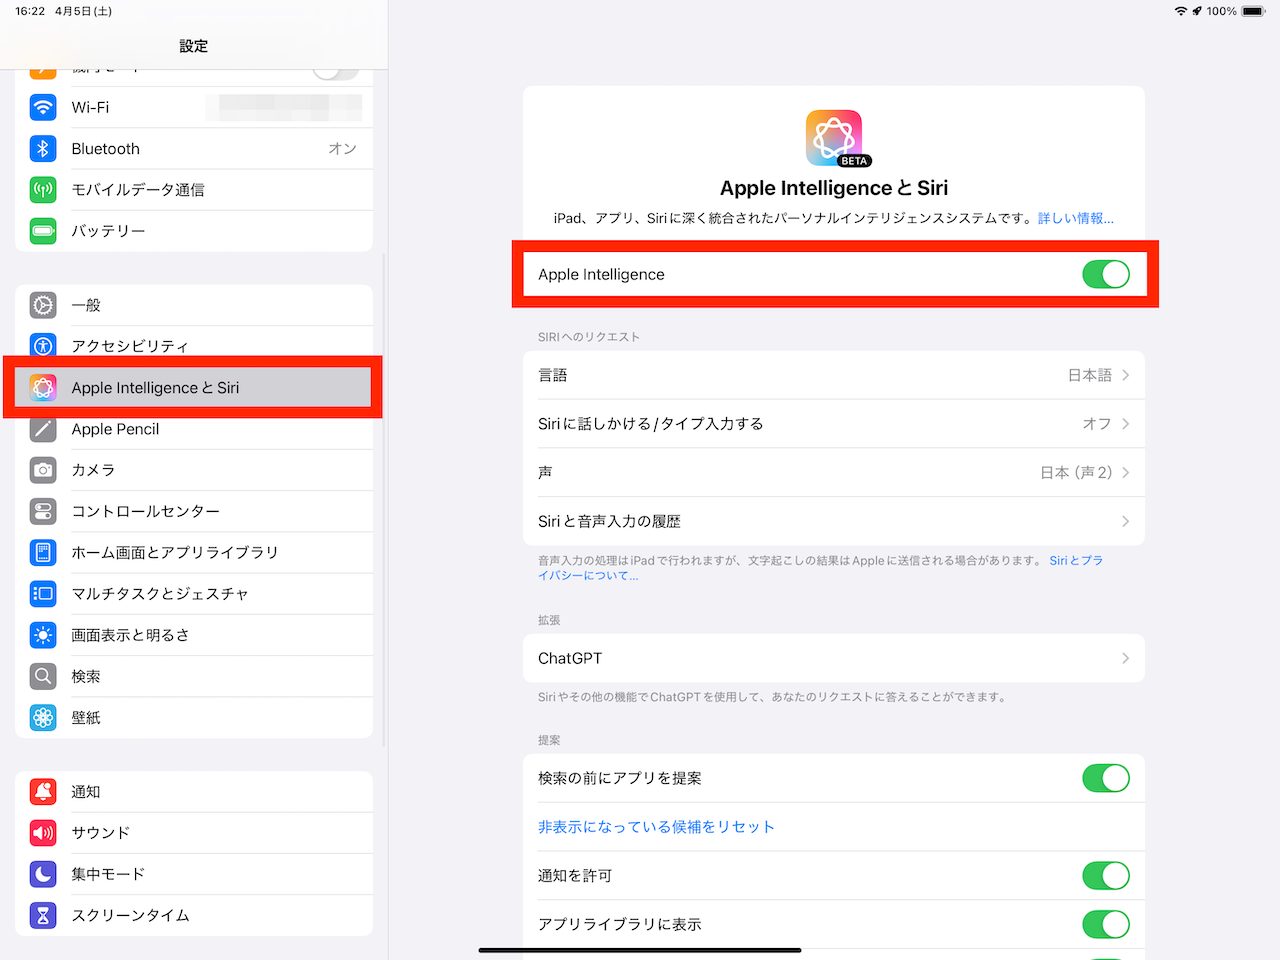Toggle the partially hidden switch above Wi-Fi
Screen dimensions: 1280x960
(336, 72)
